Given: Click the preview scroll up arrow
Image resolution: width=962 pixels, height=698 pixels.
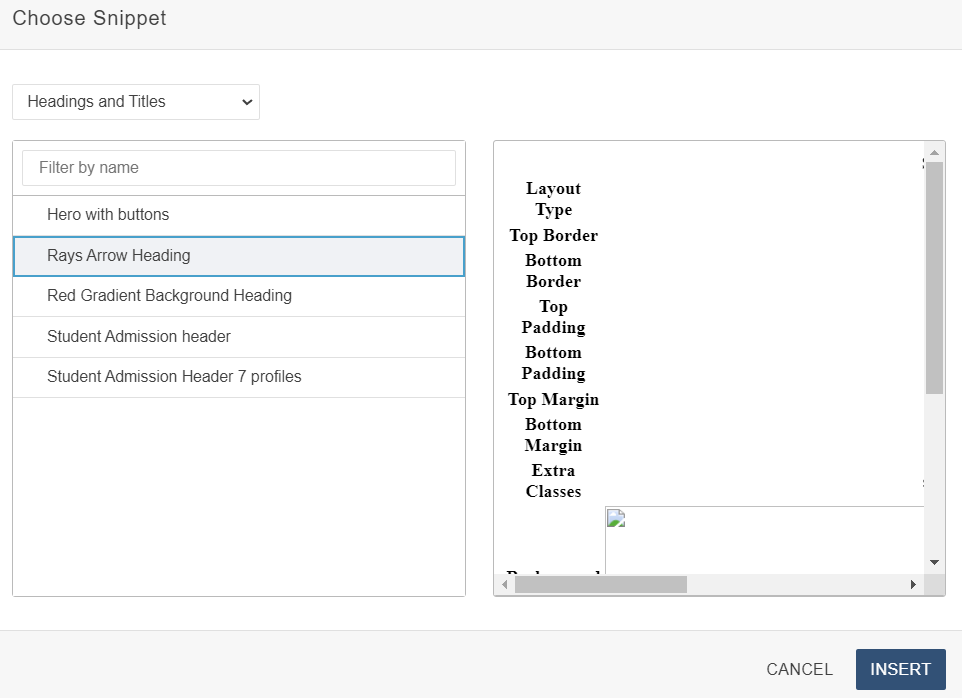Looking at the screenshot, I should coord(934,153).
